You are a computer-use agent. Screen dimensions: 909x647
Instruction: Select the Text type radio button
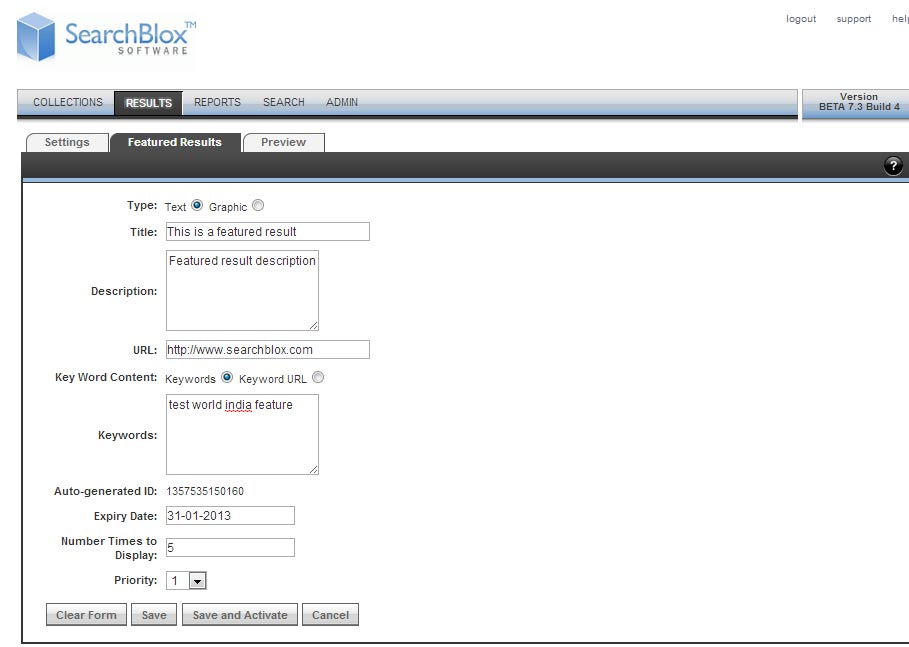(x=197, y=205)
